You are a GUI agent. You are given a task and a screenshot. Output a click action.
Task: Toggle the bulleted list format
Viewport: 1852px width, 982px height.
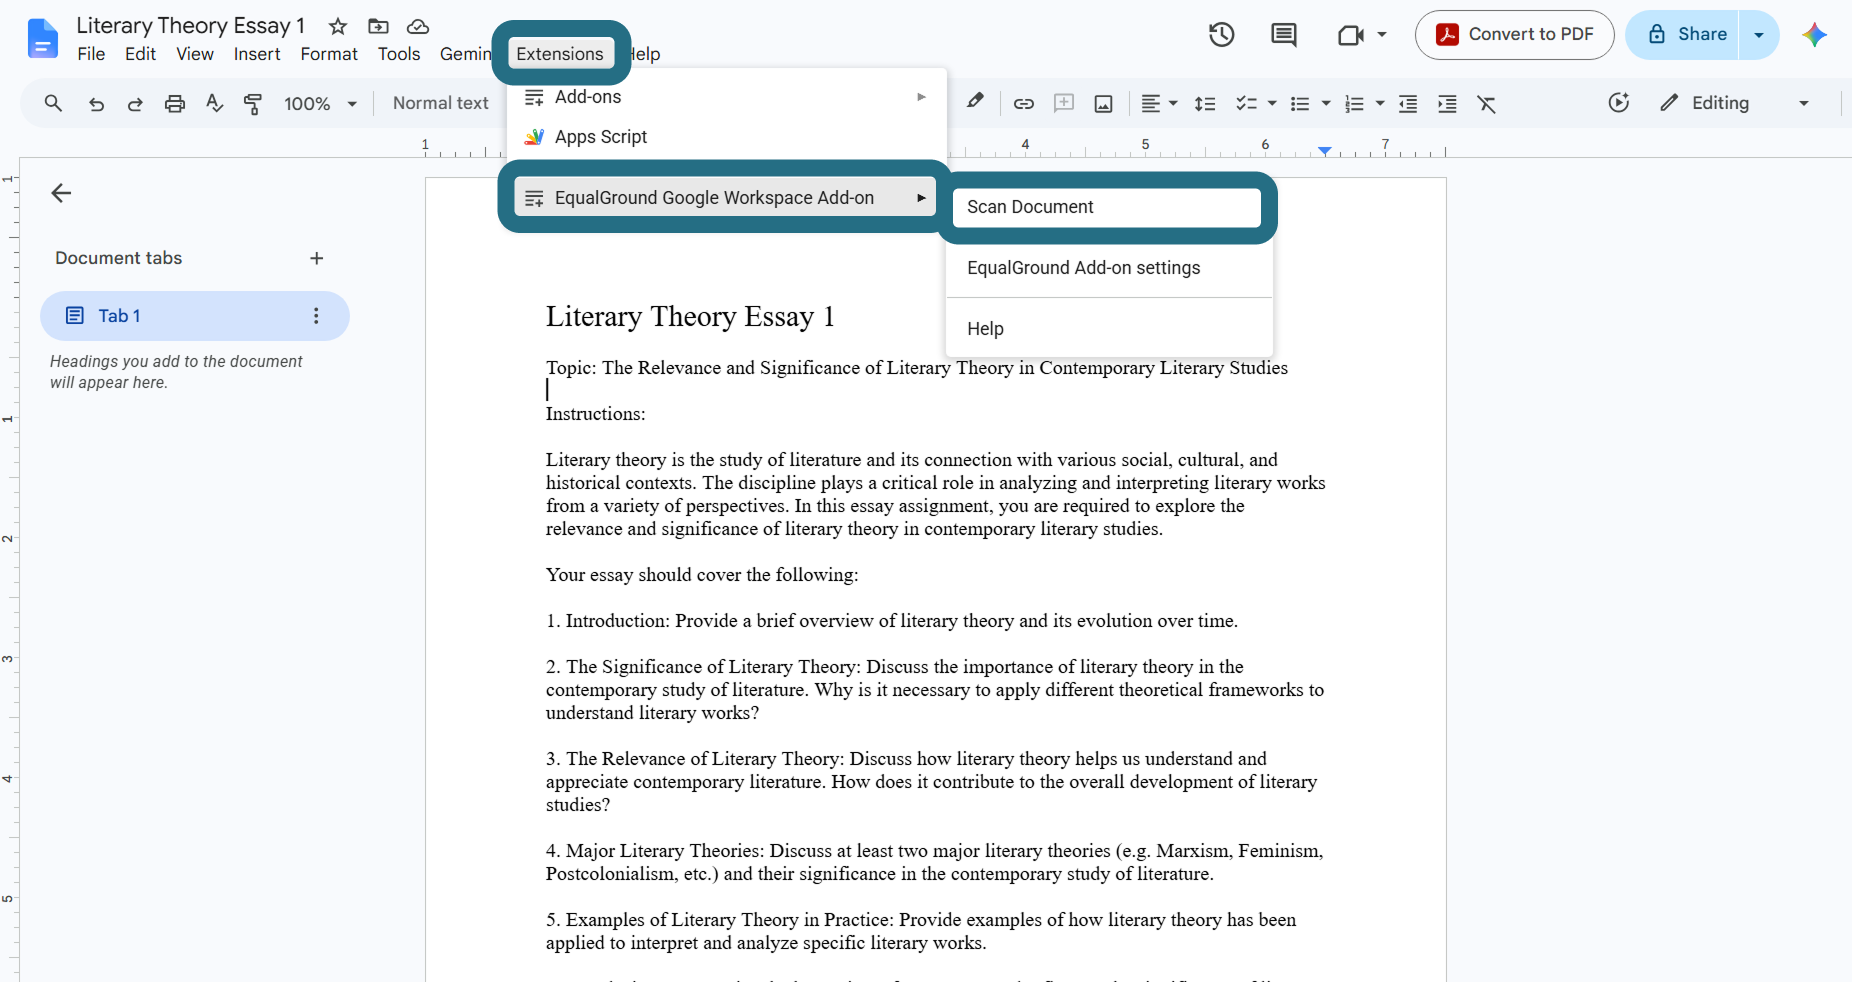click(x=1300, y=103)
